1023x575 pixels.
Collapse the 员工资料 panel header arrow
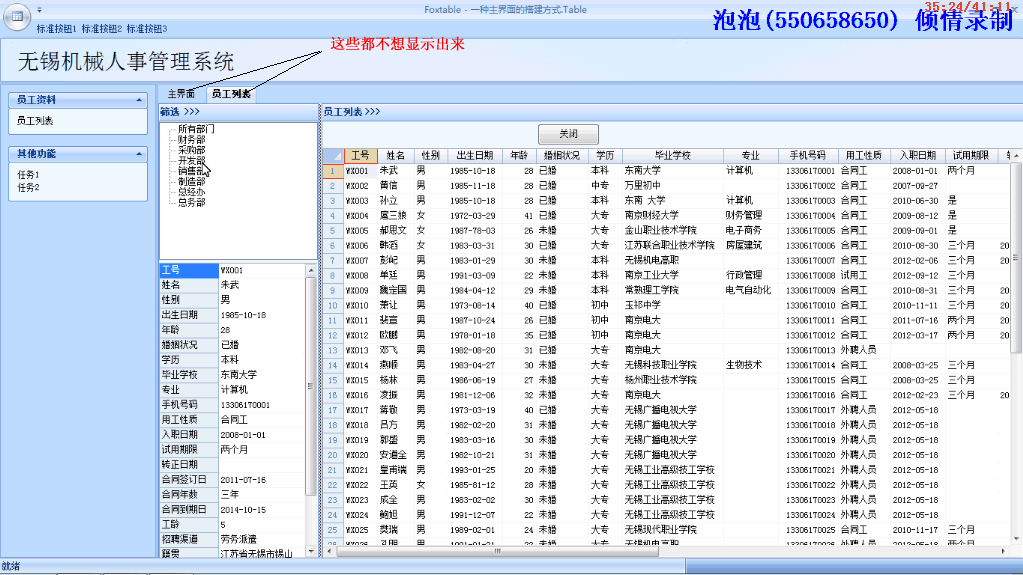(141, 100)
